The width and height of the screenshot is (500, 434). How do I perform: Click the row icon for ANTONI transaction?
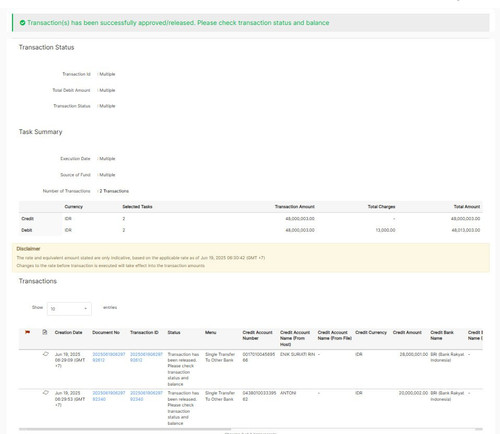(46, 393)
